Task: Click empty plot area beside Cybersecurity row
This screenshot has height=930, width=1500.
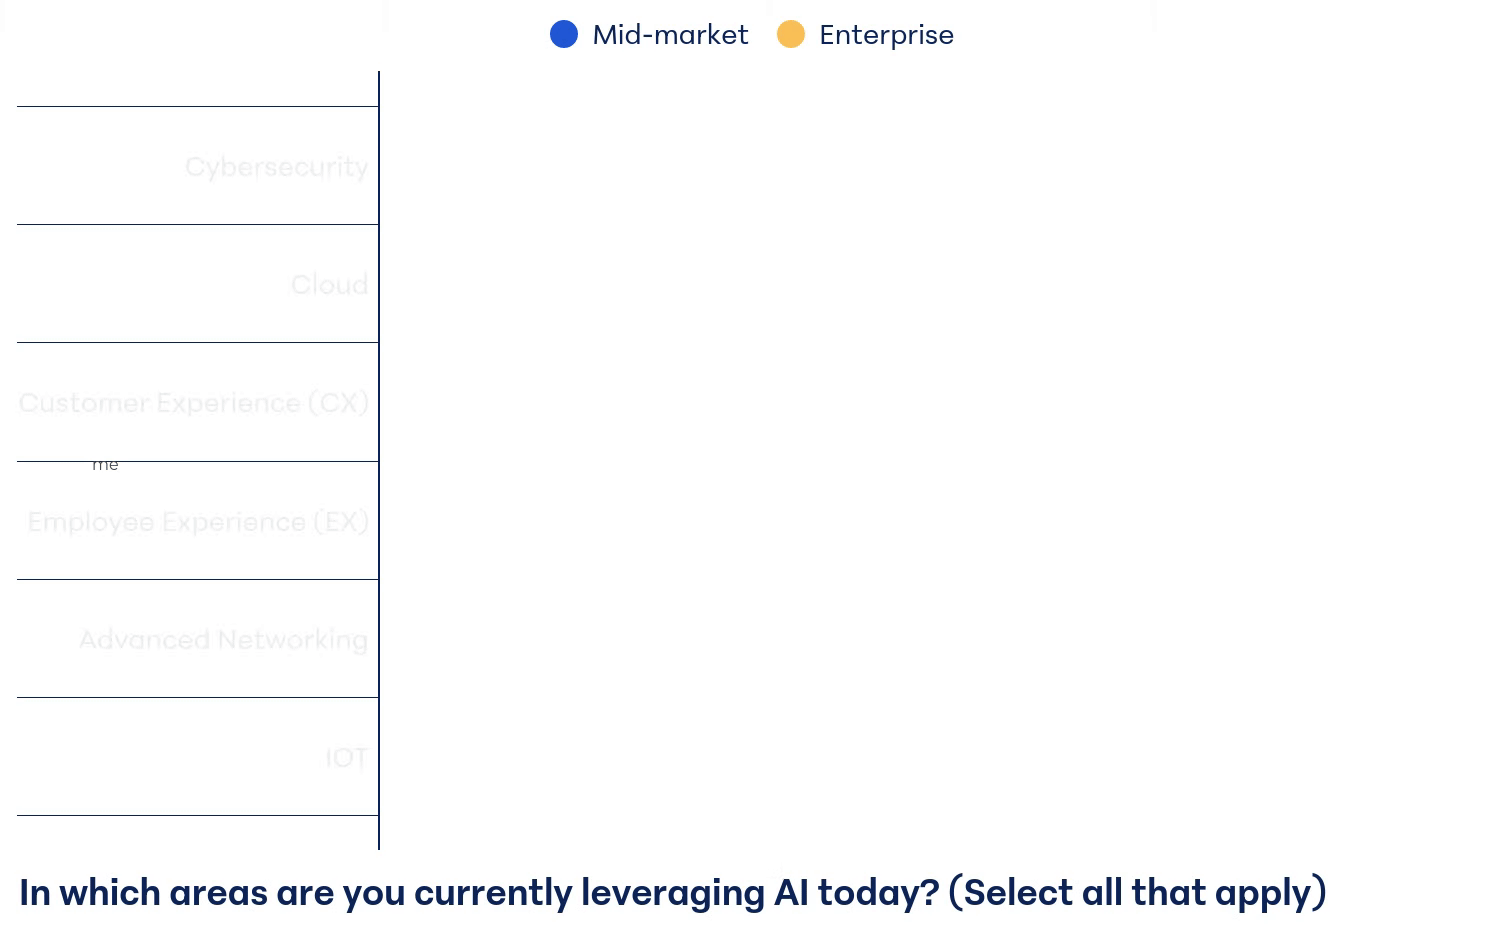Action: (900, 166)
